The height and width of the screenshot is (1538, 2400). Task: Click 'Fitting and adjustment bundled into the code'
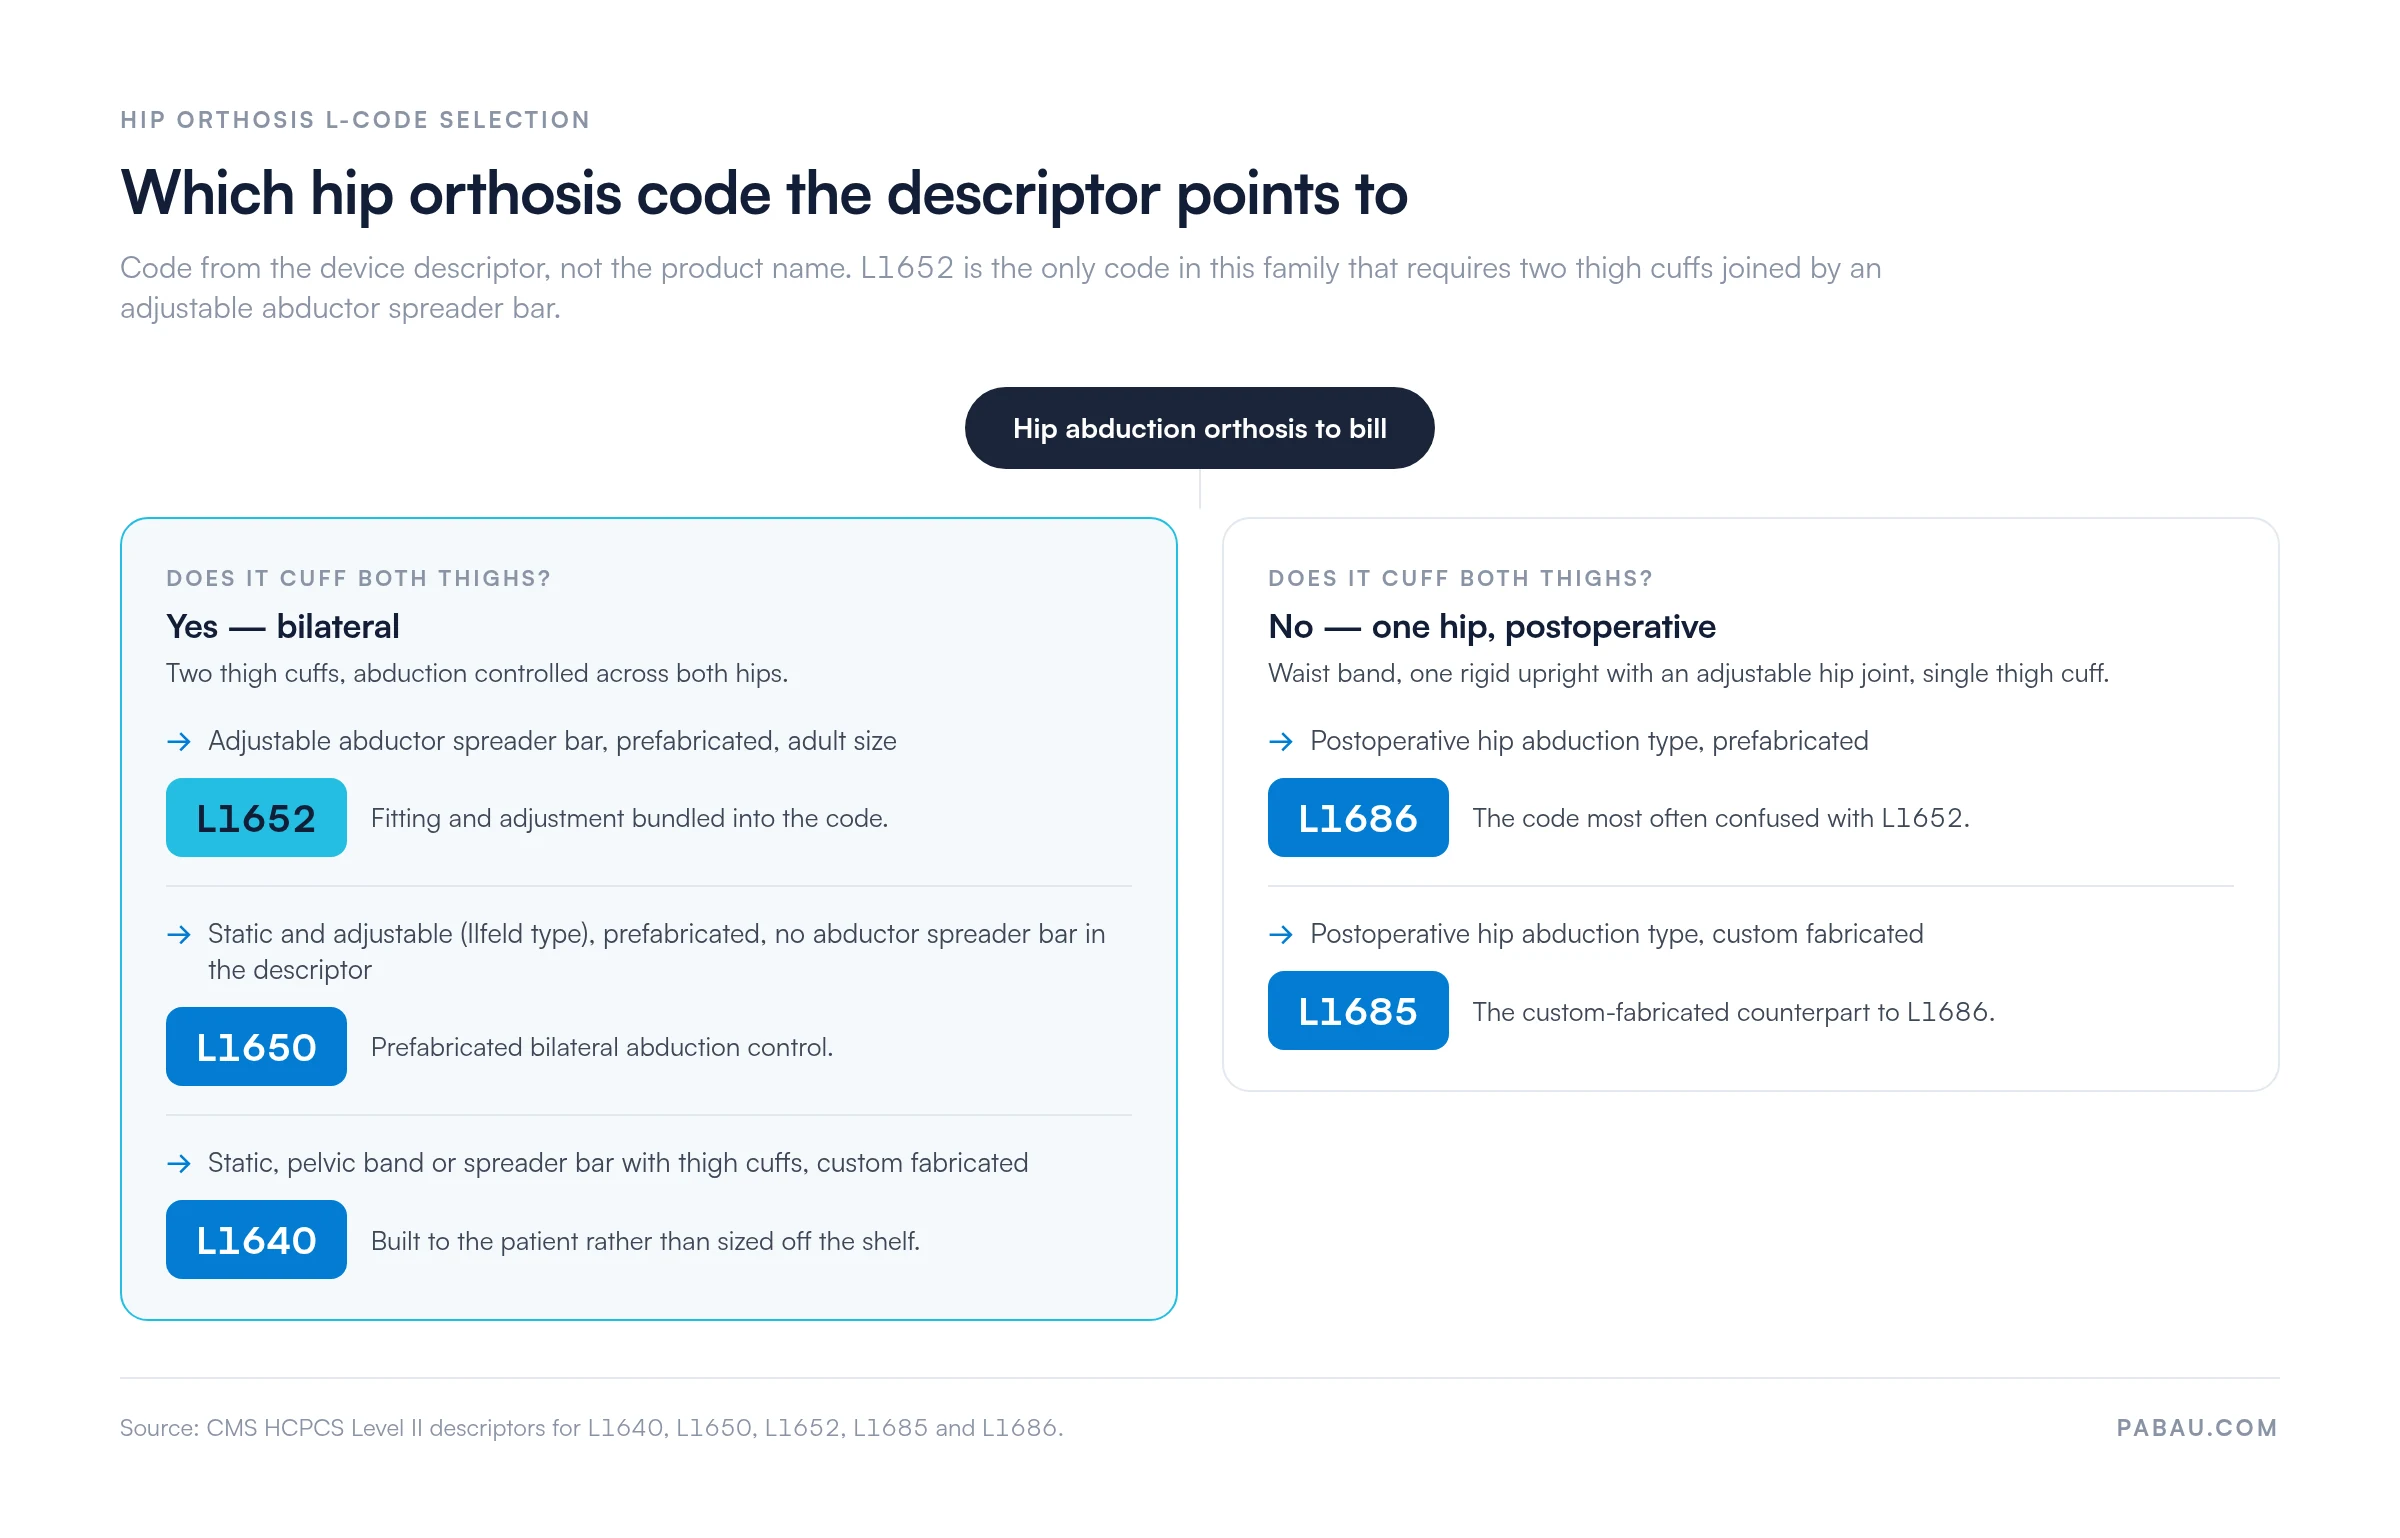click(x=630, y=819)
